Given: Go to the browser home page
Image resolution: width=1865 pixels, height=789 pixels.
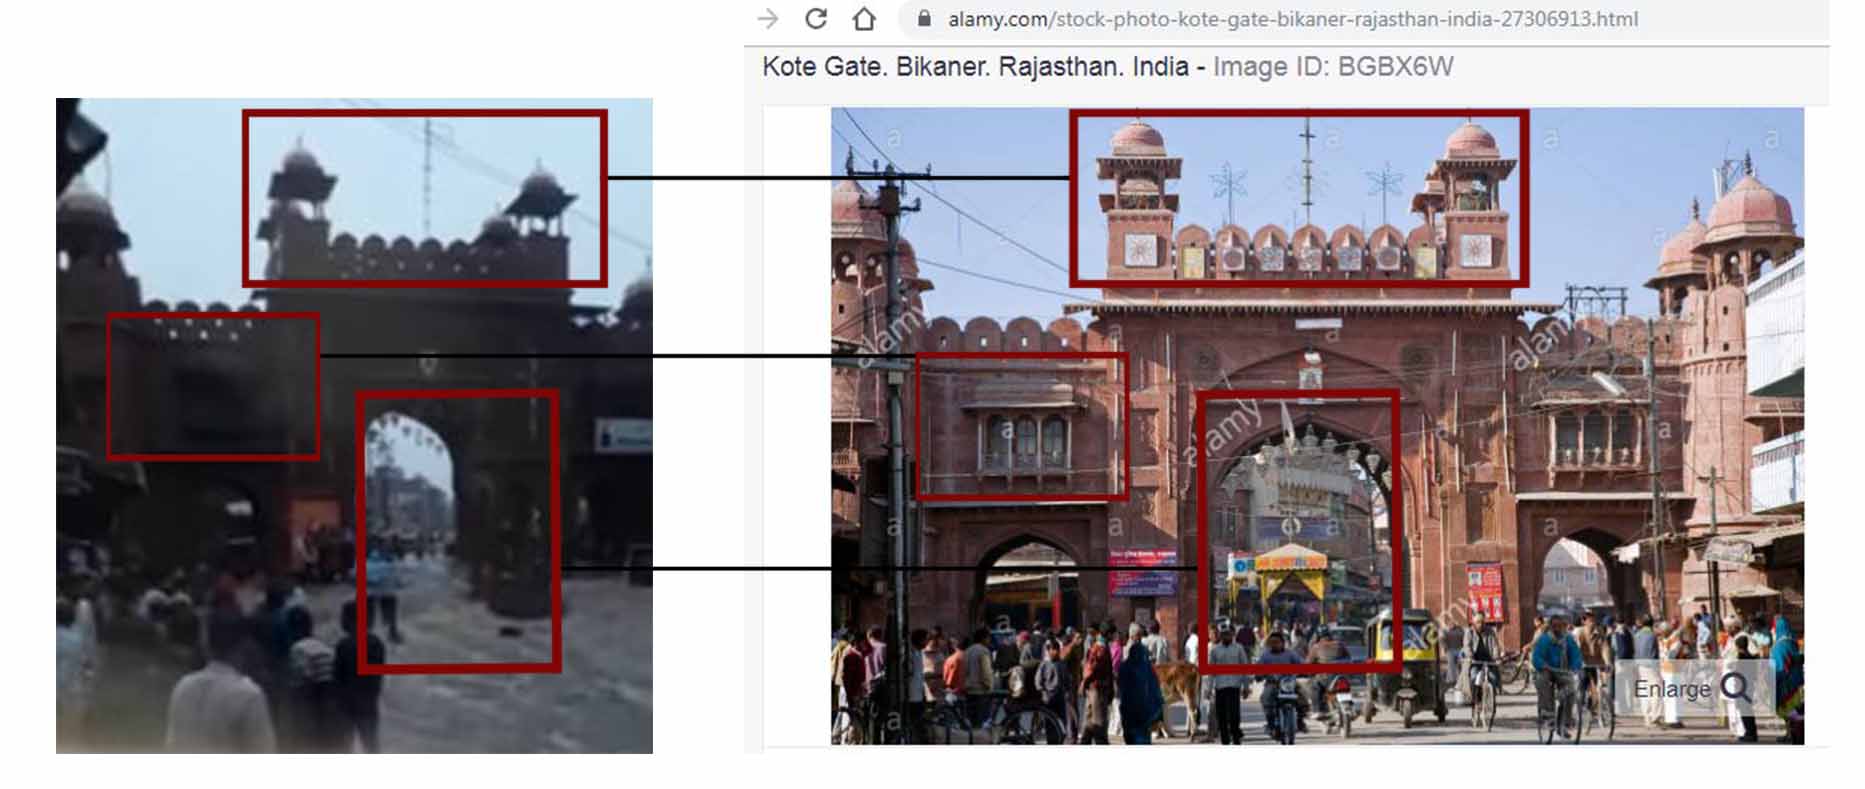Looking at the screenshot, I should [864, 19].
